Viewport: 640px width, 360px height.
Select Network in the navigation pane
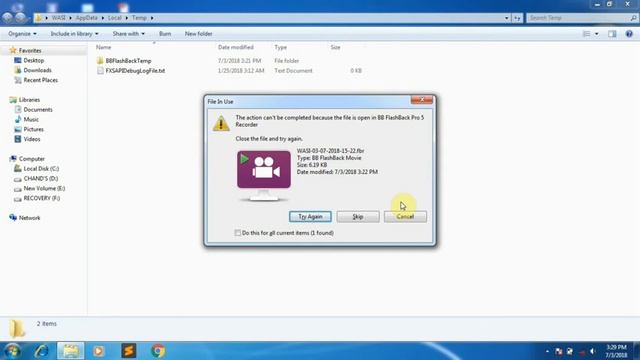pos(29,218)
